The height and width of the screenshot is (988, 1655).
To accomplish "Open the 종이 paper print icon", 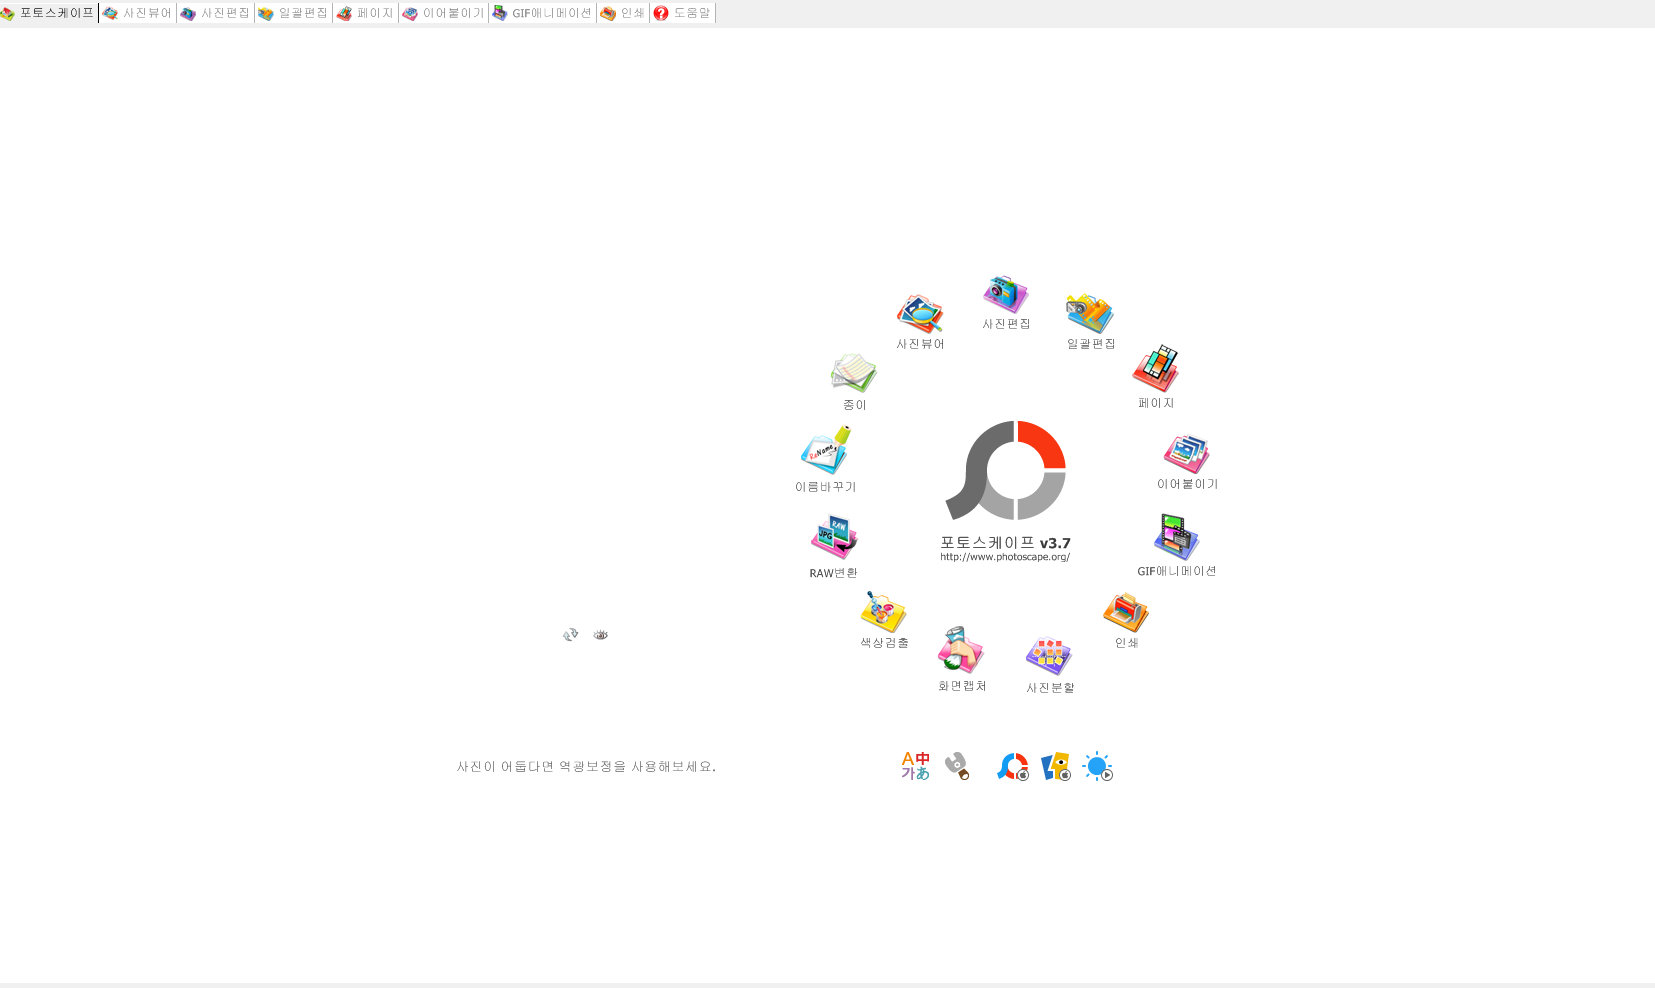I will click(854, 382).
